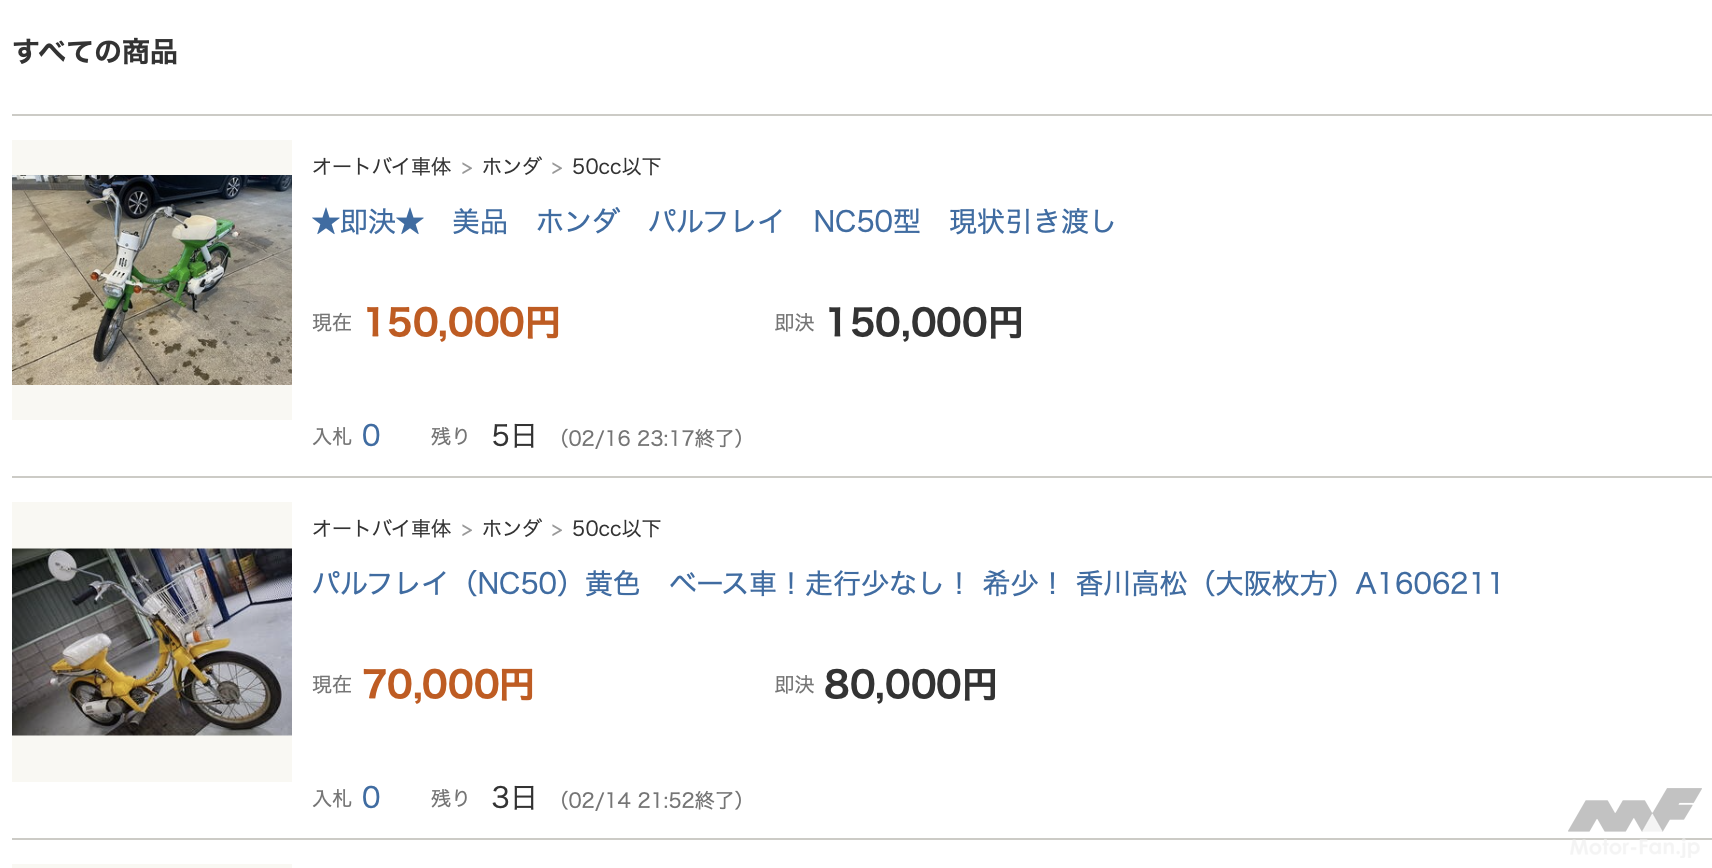Screen dimensions: 1712x868
Task: Click the 02/16 23:17 end time text
Action: coord(651,438)
